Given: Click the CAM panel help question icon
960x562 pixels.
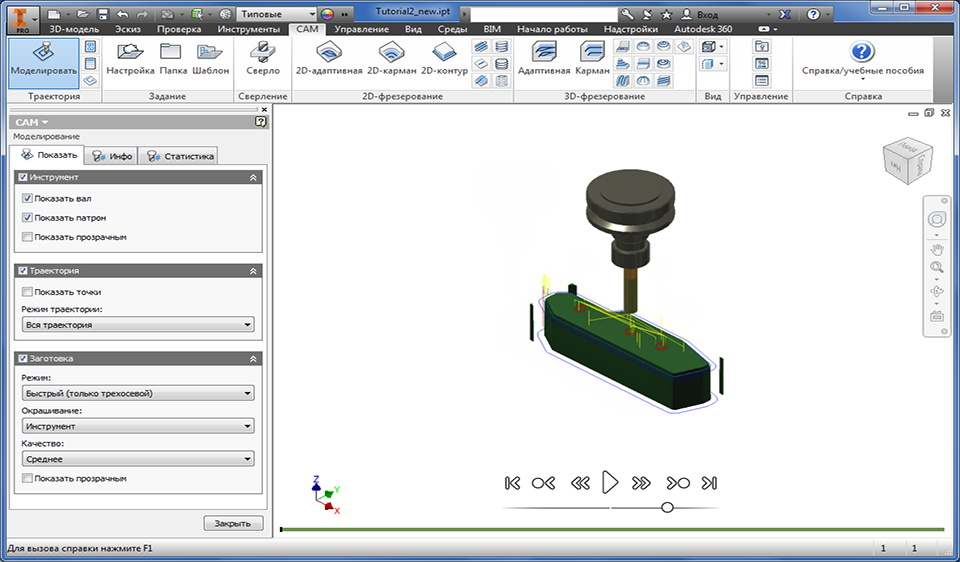Looking at the screenshot, I should [260, 122].
